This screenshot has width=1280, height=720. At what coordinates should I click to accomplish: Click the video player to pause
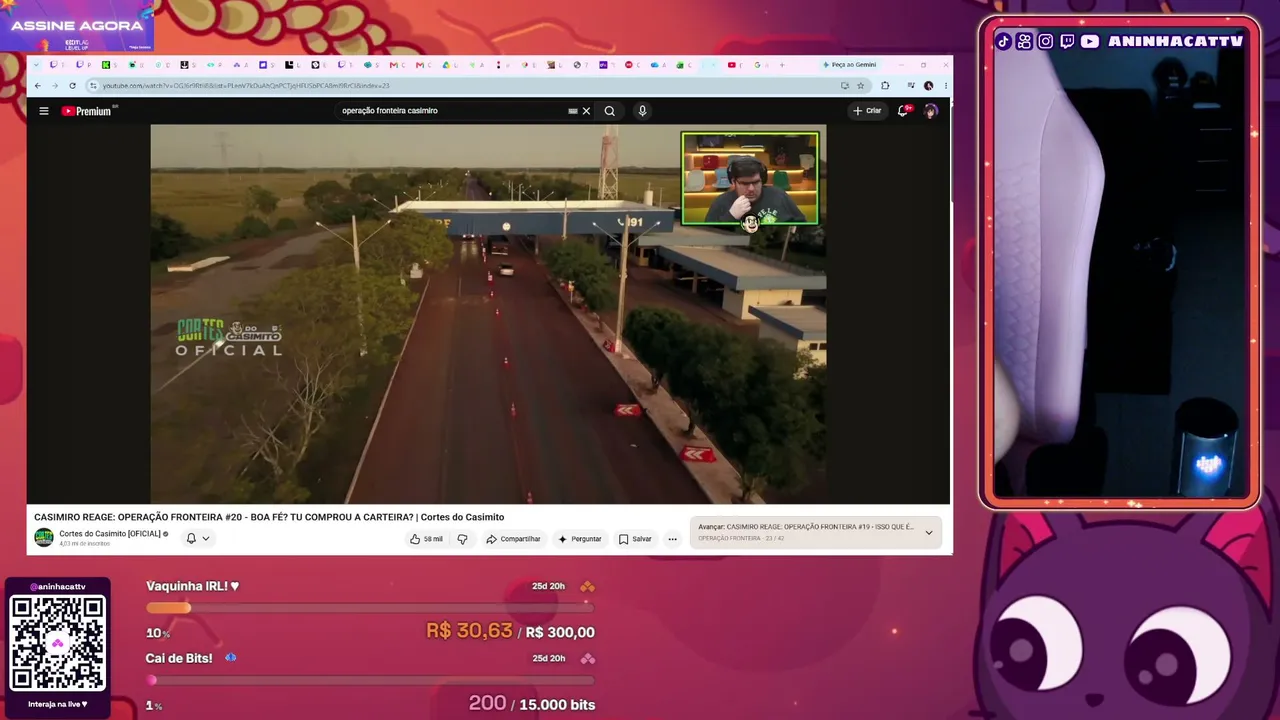(x=488, y=313)
